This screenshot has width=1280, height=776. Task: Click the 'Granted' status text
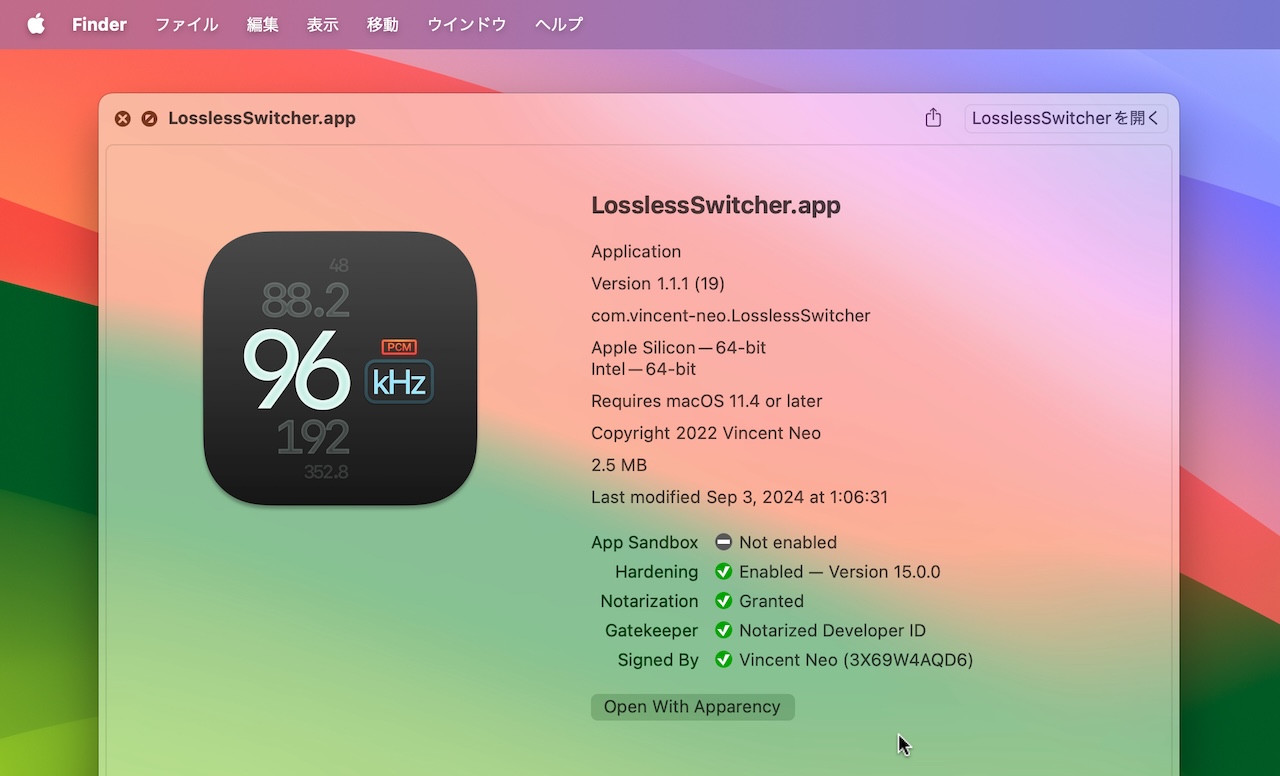(771, 601)
